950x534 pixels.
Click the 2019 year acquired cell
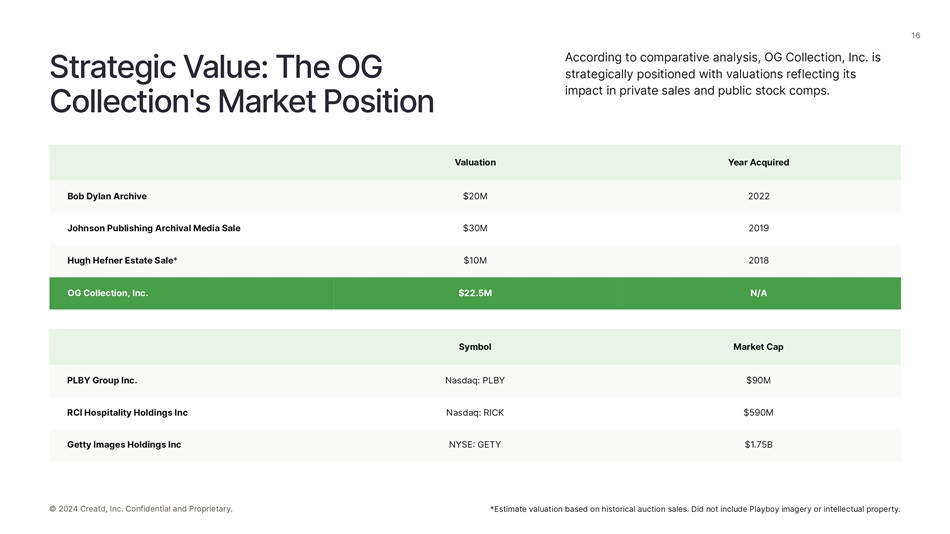pyautogui.click(x=758, y=228)
